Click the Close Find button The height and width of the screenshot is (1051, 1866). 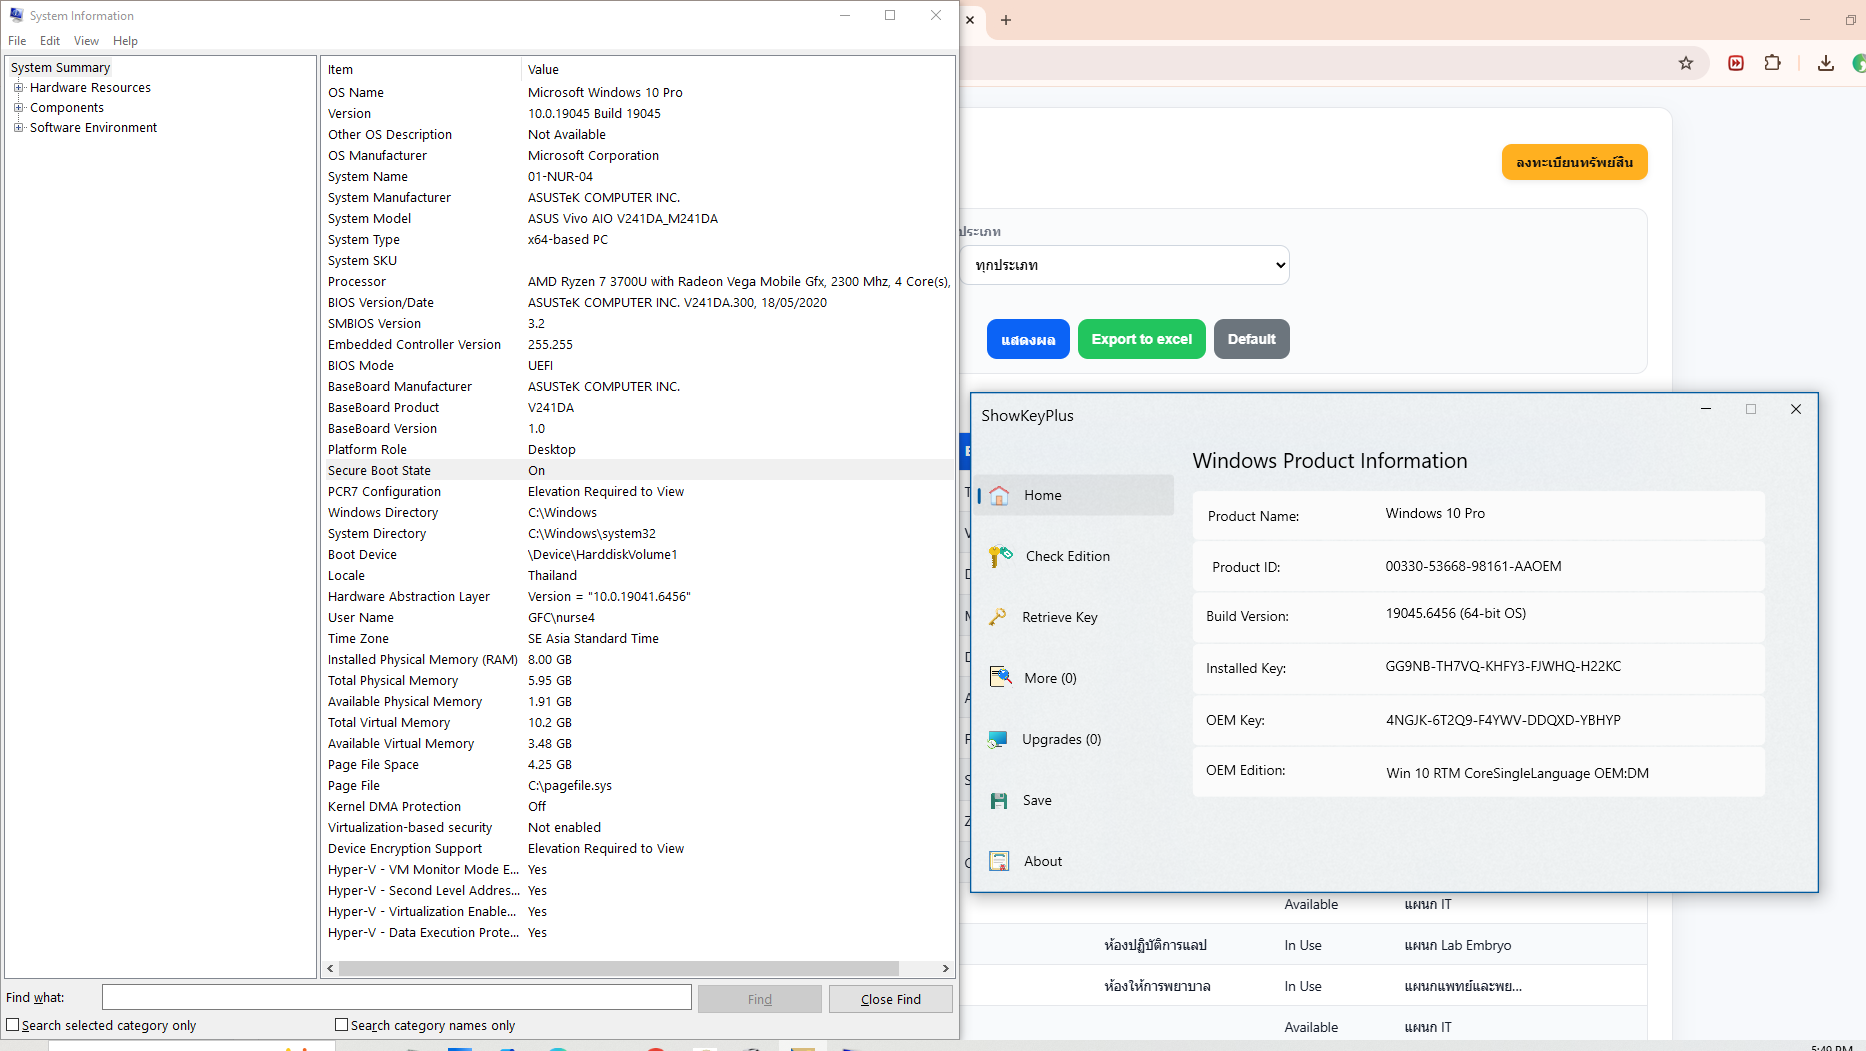tap(890, 999)
